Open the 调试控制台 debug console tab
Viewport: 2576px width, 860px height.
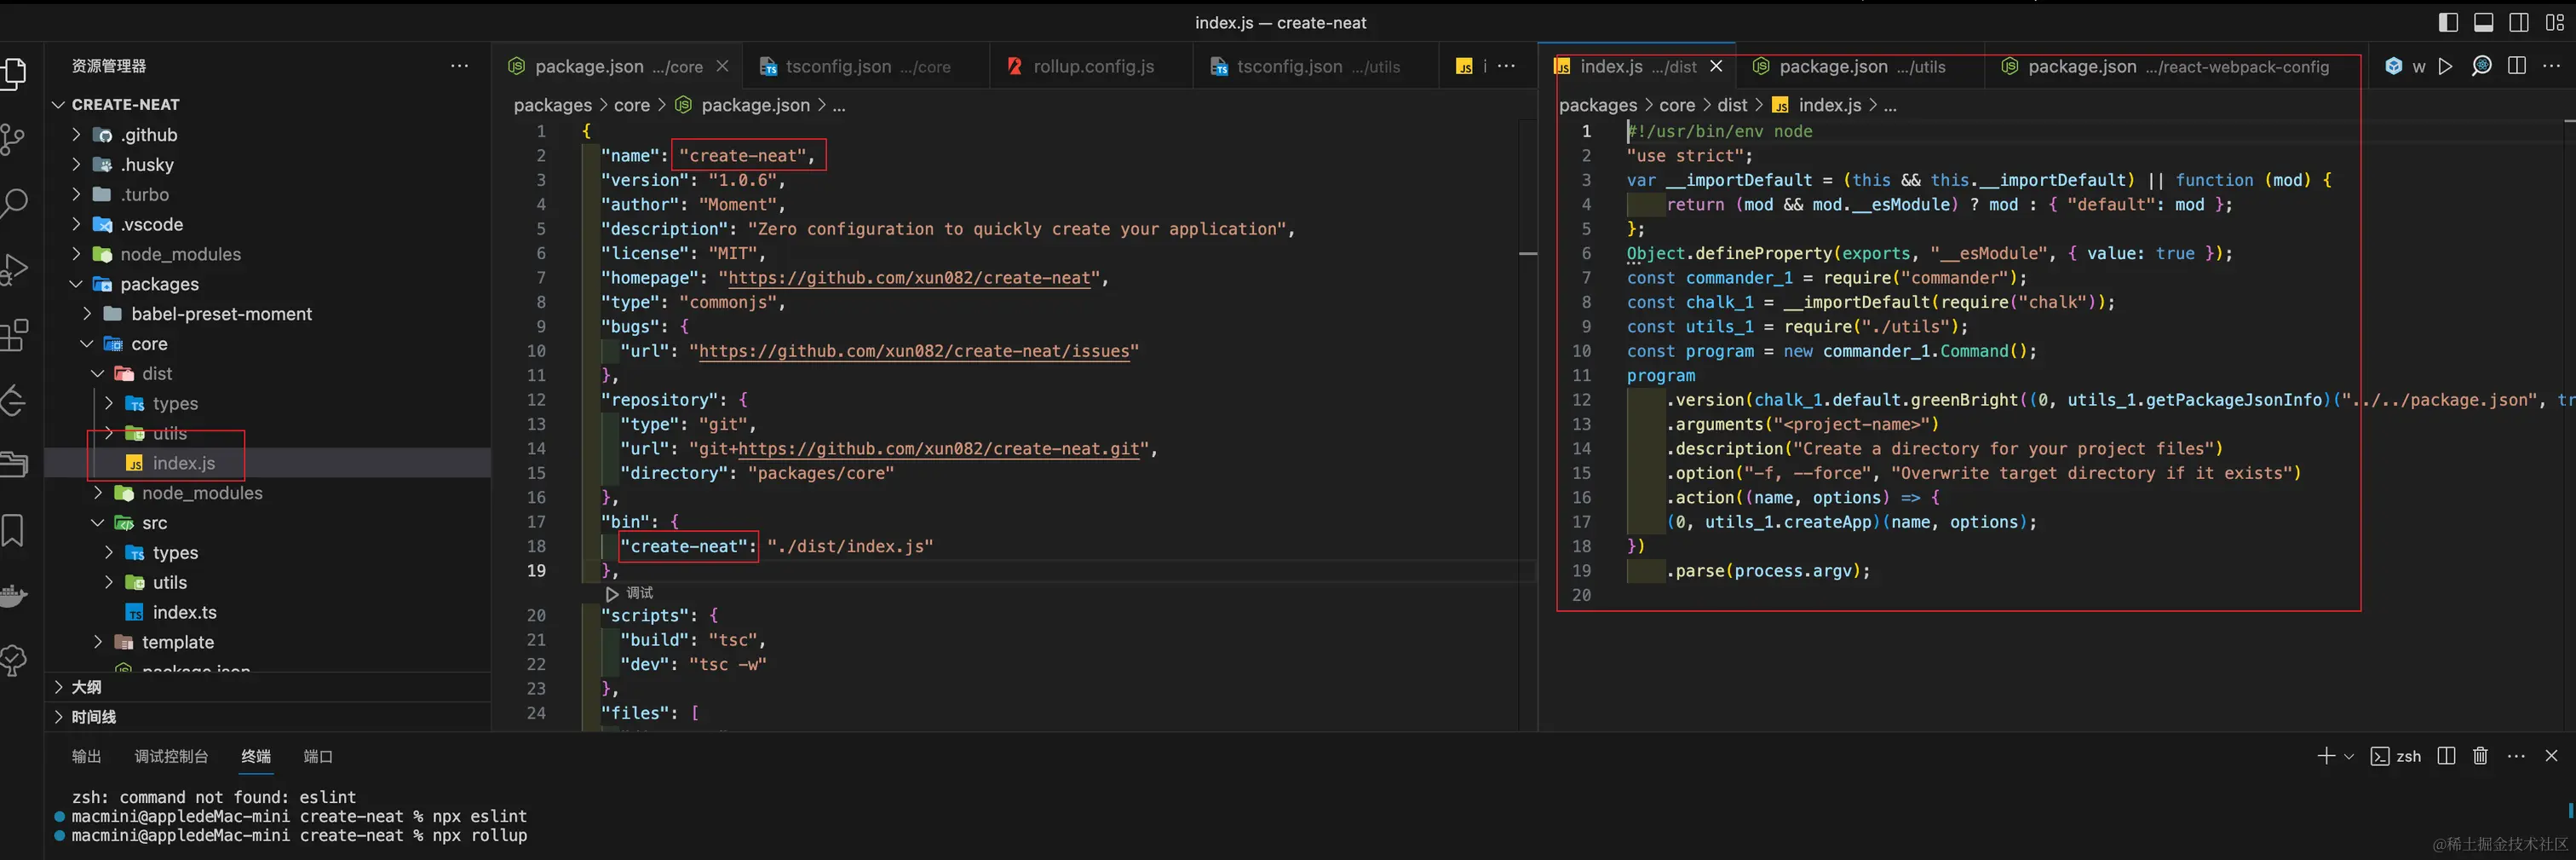coord(171,756)
